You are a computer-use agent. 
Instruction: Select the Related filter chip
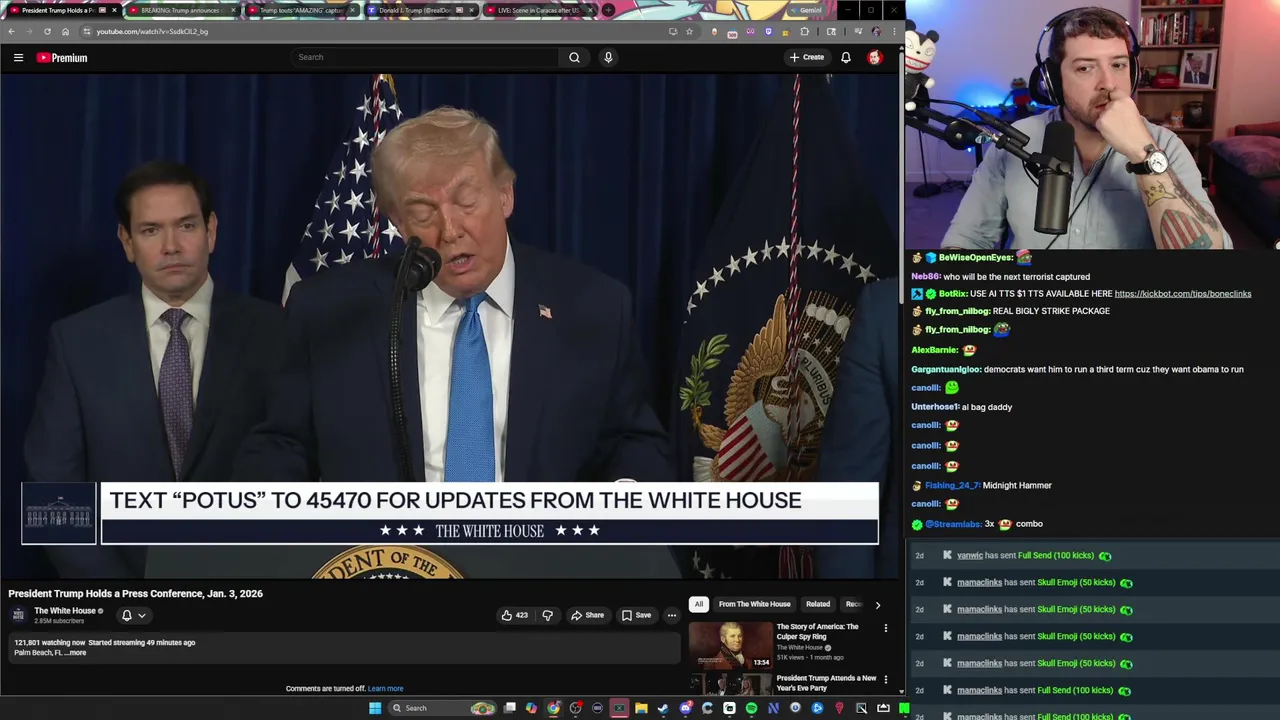[818, 604]
